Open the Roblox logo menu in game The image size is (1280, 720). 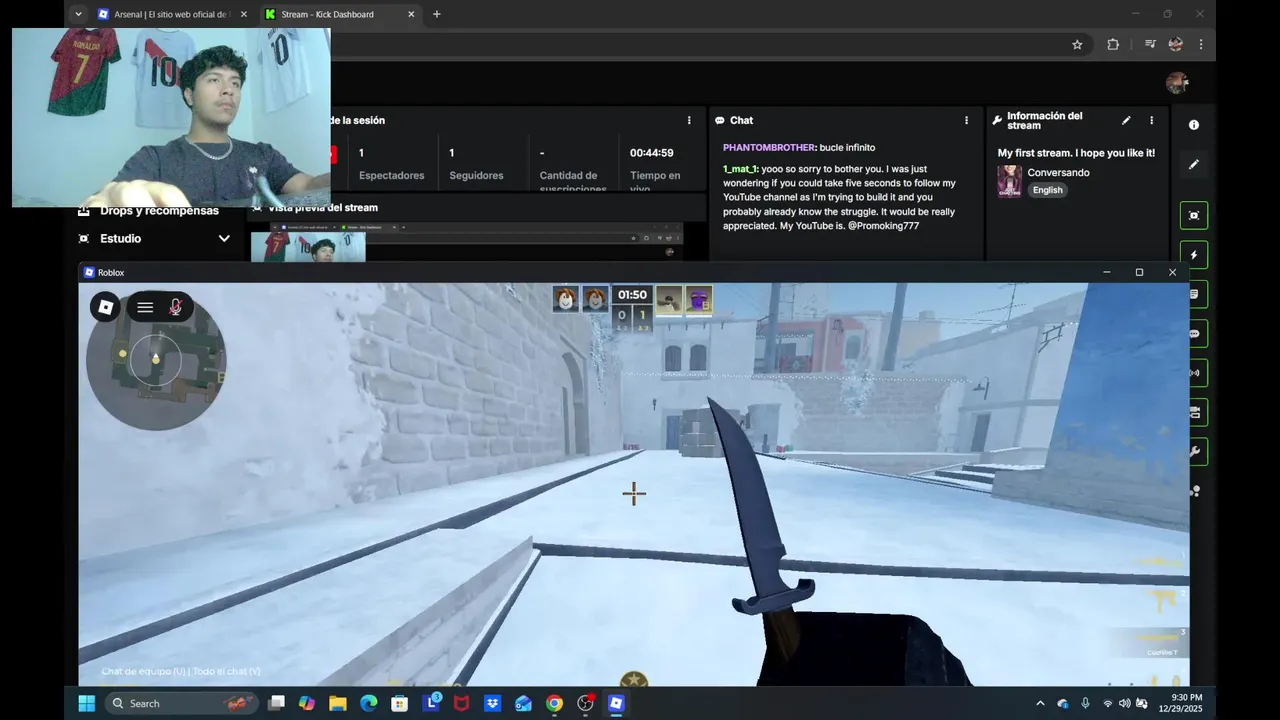point(106,307)
